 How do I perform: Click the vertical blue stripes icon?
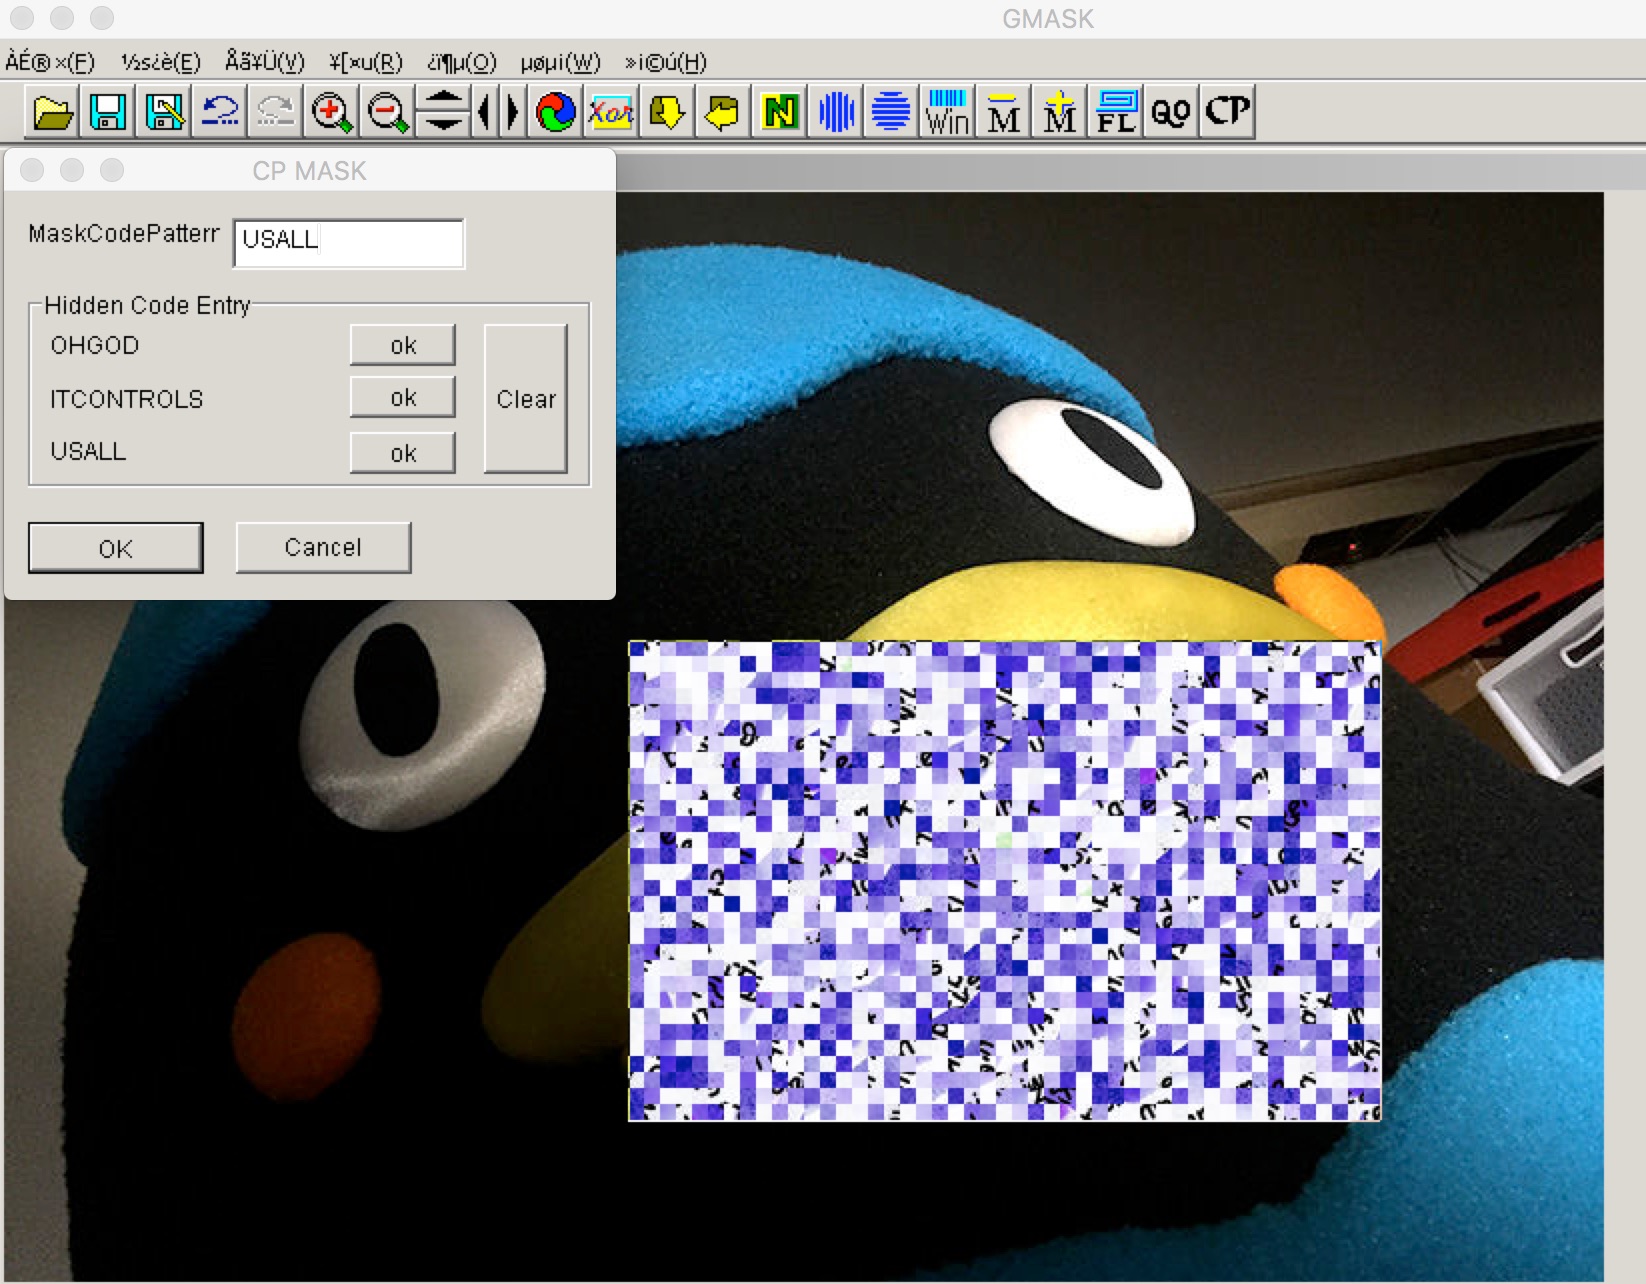pyautogui.click(x=836, y=111)
